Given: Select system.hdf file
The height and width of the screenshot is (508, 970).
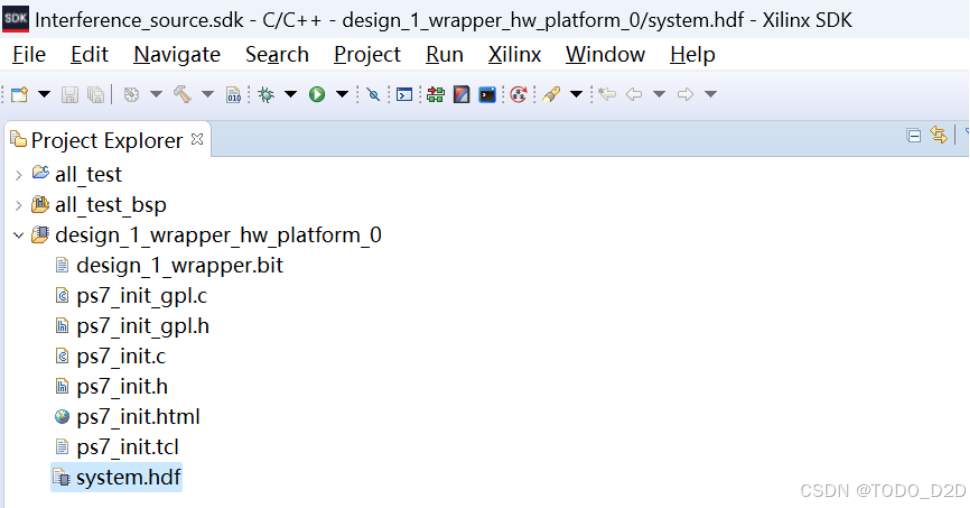Looking at the screenshot, I should [129, 478].
